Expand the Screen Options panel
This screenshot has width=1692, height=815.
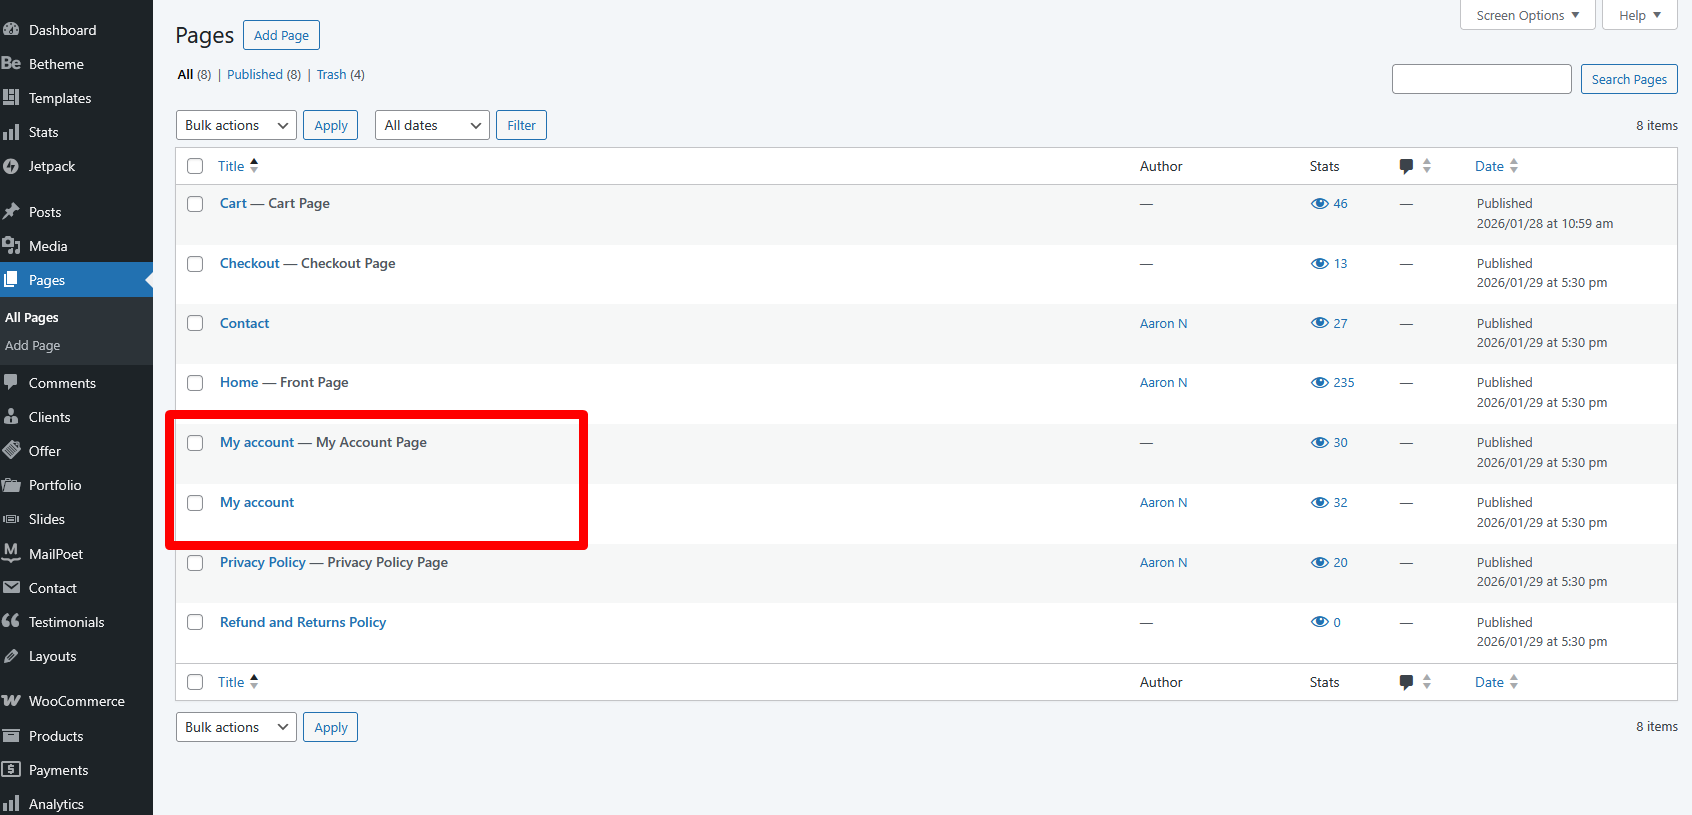click(1527, 15)
